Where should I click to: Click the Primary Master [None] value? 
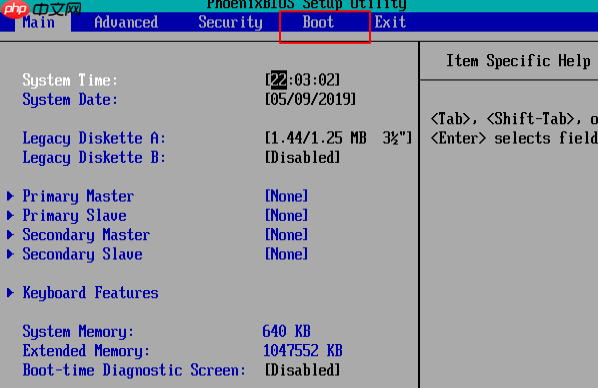click(286, 196)
